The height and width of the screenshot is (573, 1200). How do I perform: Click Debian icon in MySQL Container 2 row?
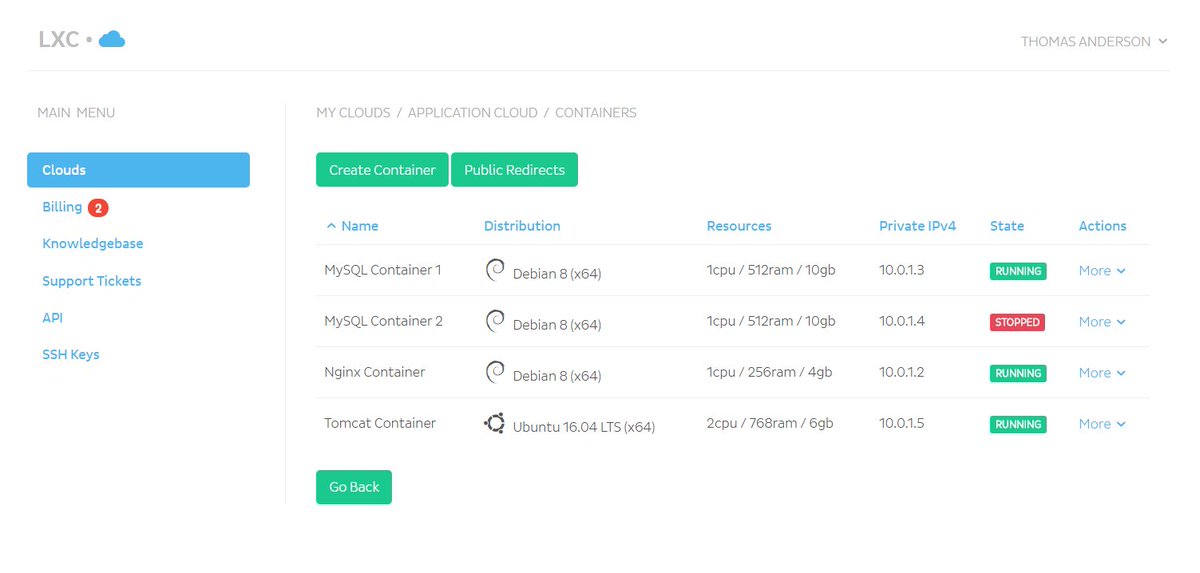tap(495, 320)
